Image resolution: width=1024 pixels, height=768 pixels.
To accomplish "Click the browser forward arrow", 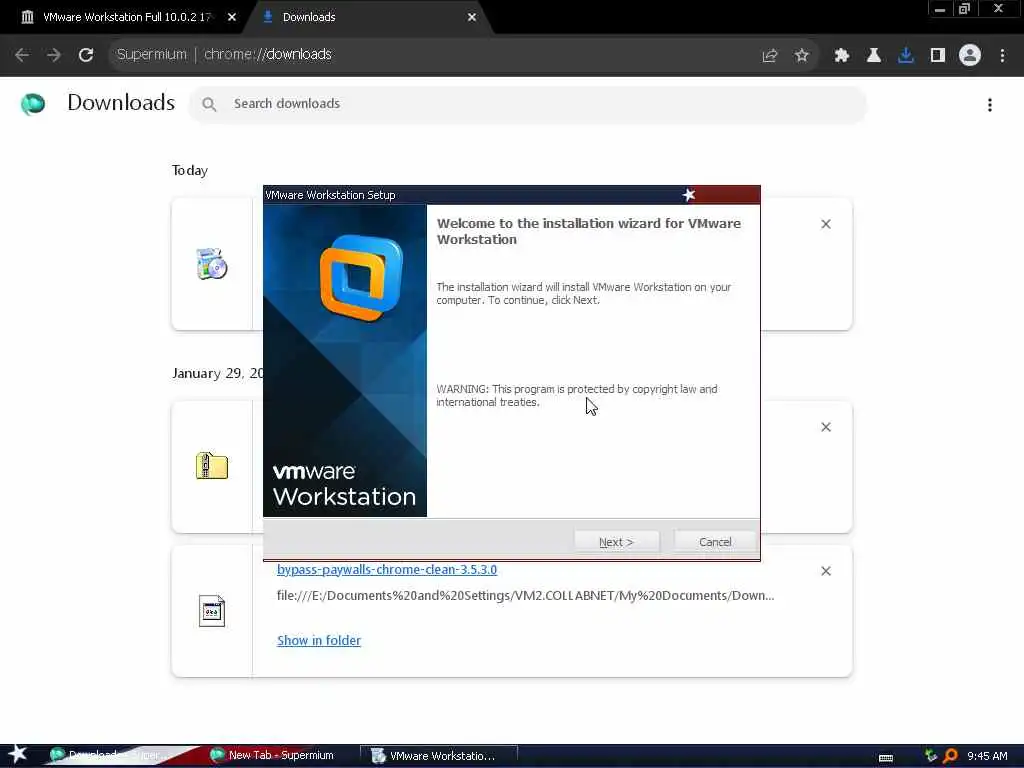I will (x=54, y=55).
